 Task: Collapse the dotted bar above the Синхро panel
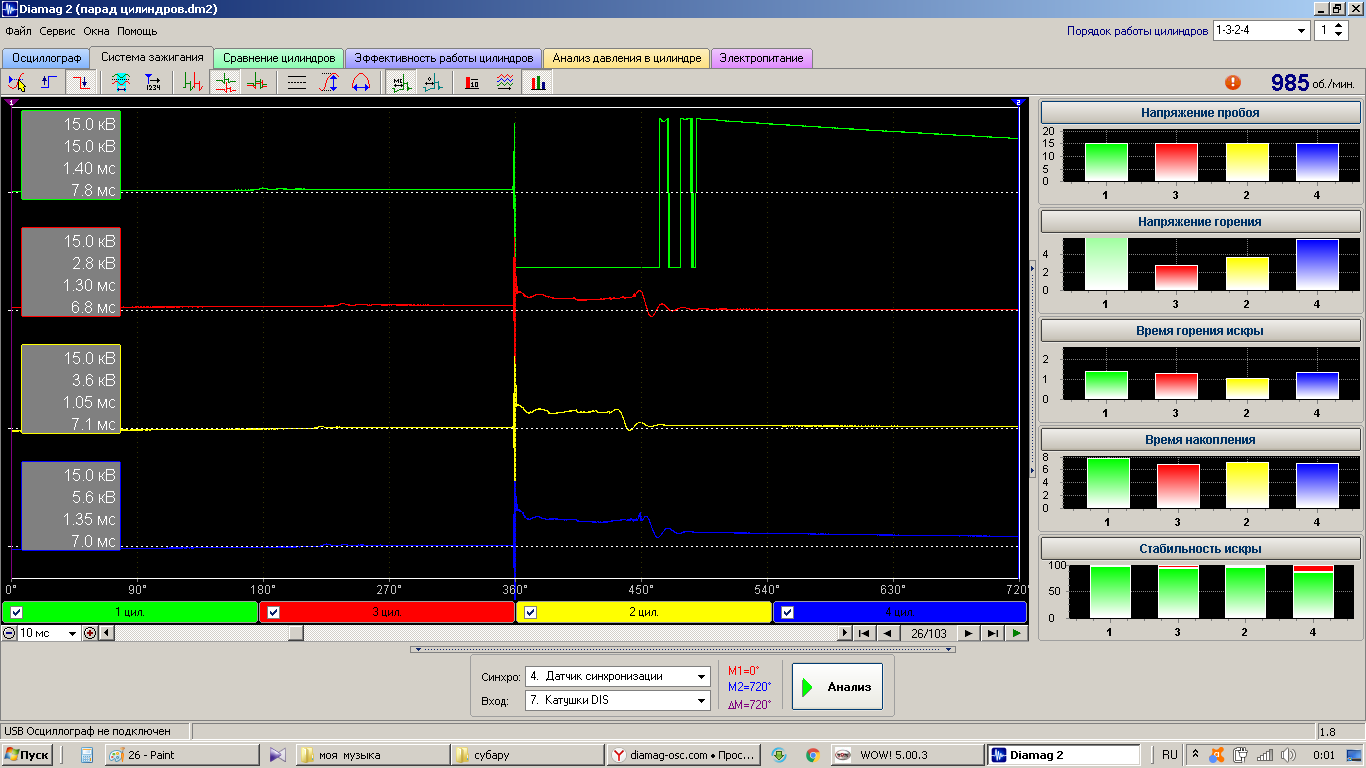[683, 649]
